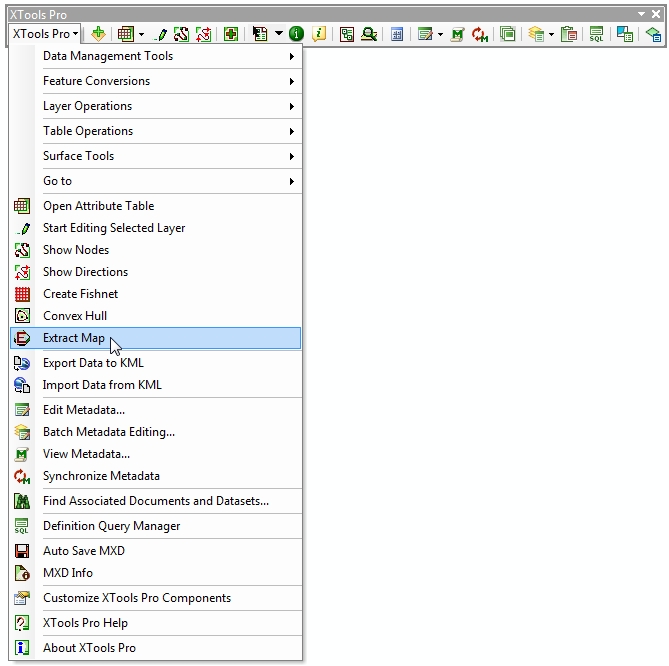Image resolution: width=669 pixels, height=666 pixels.
Task: Click the yellow arrow with green plus toolbar icon
Action: coord(99,34)
